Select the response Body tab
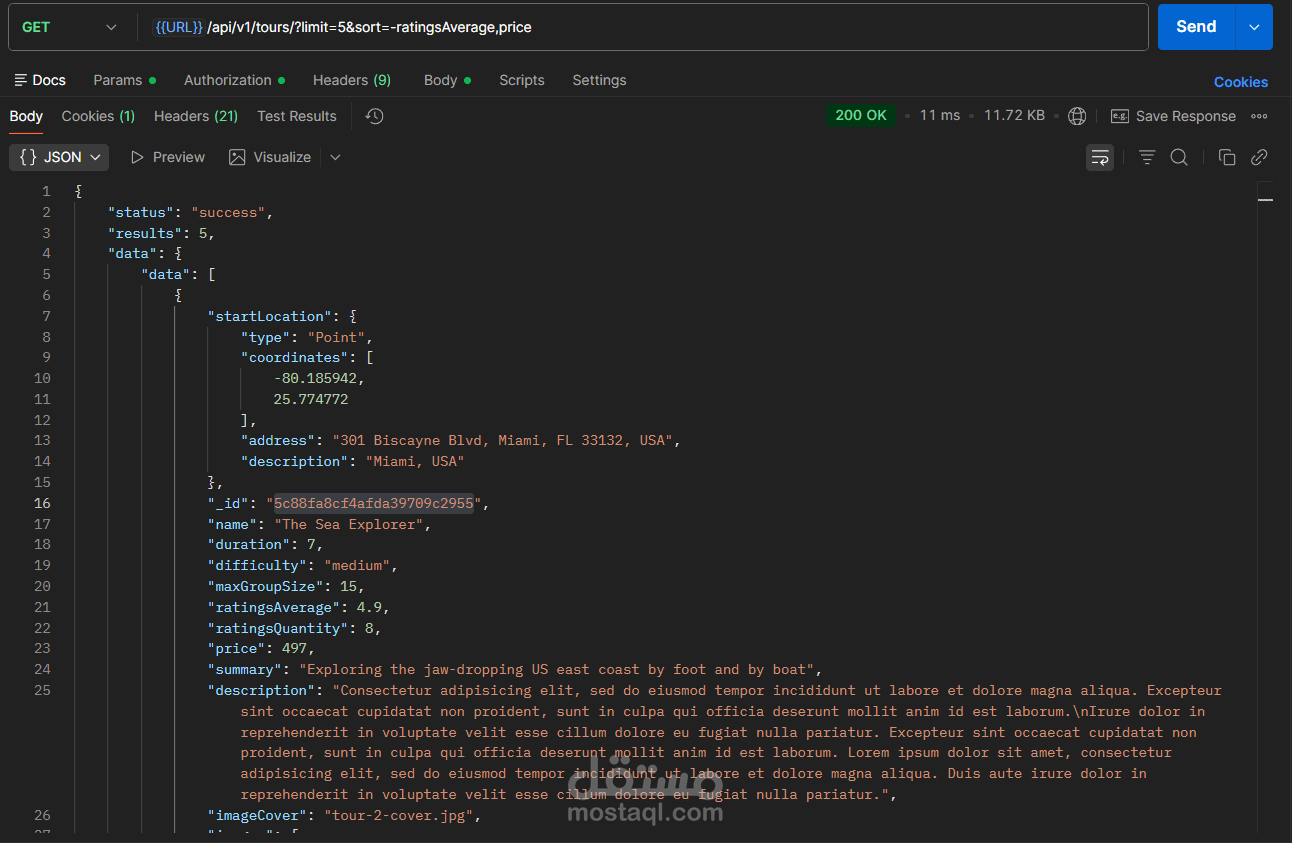The image size is (1292, 843). (x=26, y=116)
